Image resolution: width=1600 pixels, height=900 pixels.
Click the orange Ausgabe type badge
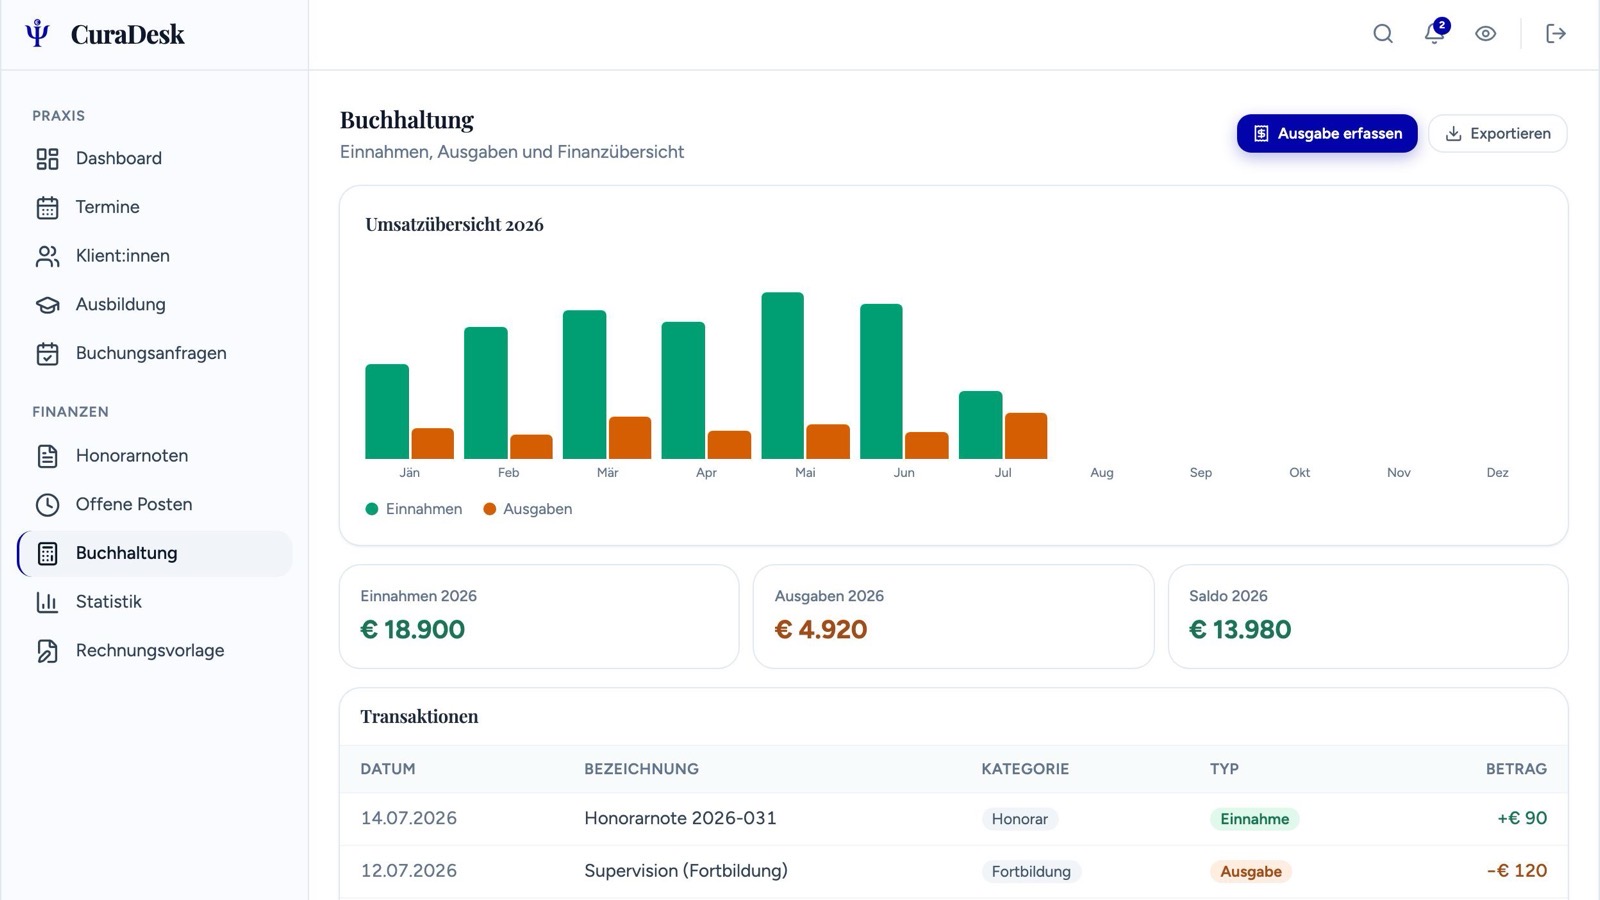pyautogui.click(x=1251, y=872)
